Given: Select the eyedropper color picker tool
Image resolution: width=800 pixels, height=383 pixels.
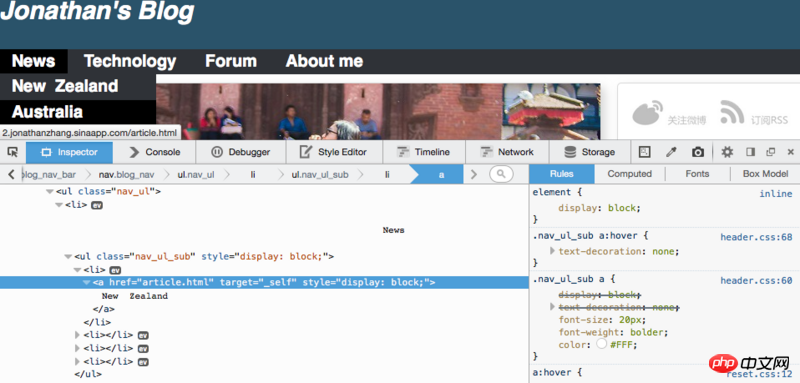Looking at the screenshot, I should coord(671,152).
